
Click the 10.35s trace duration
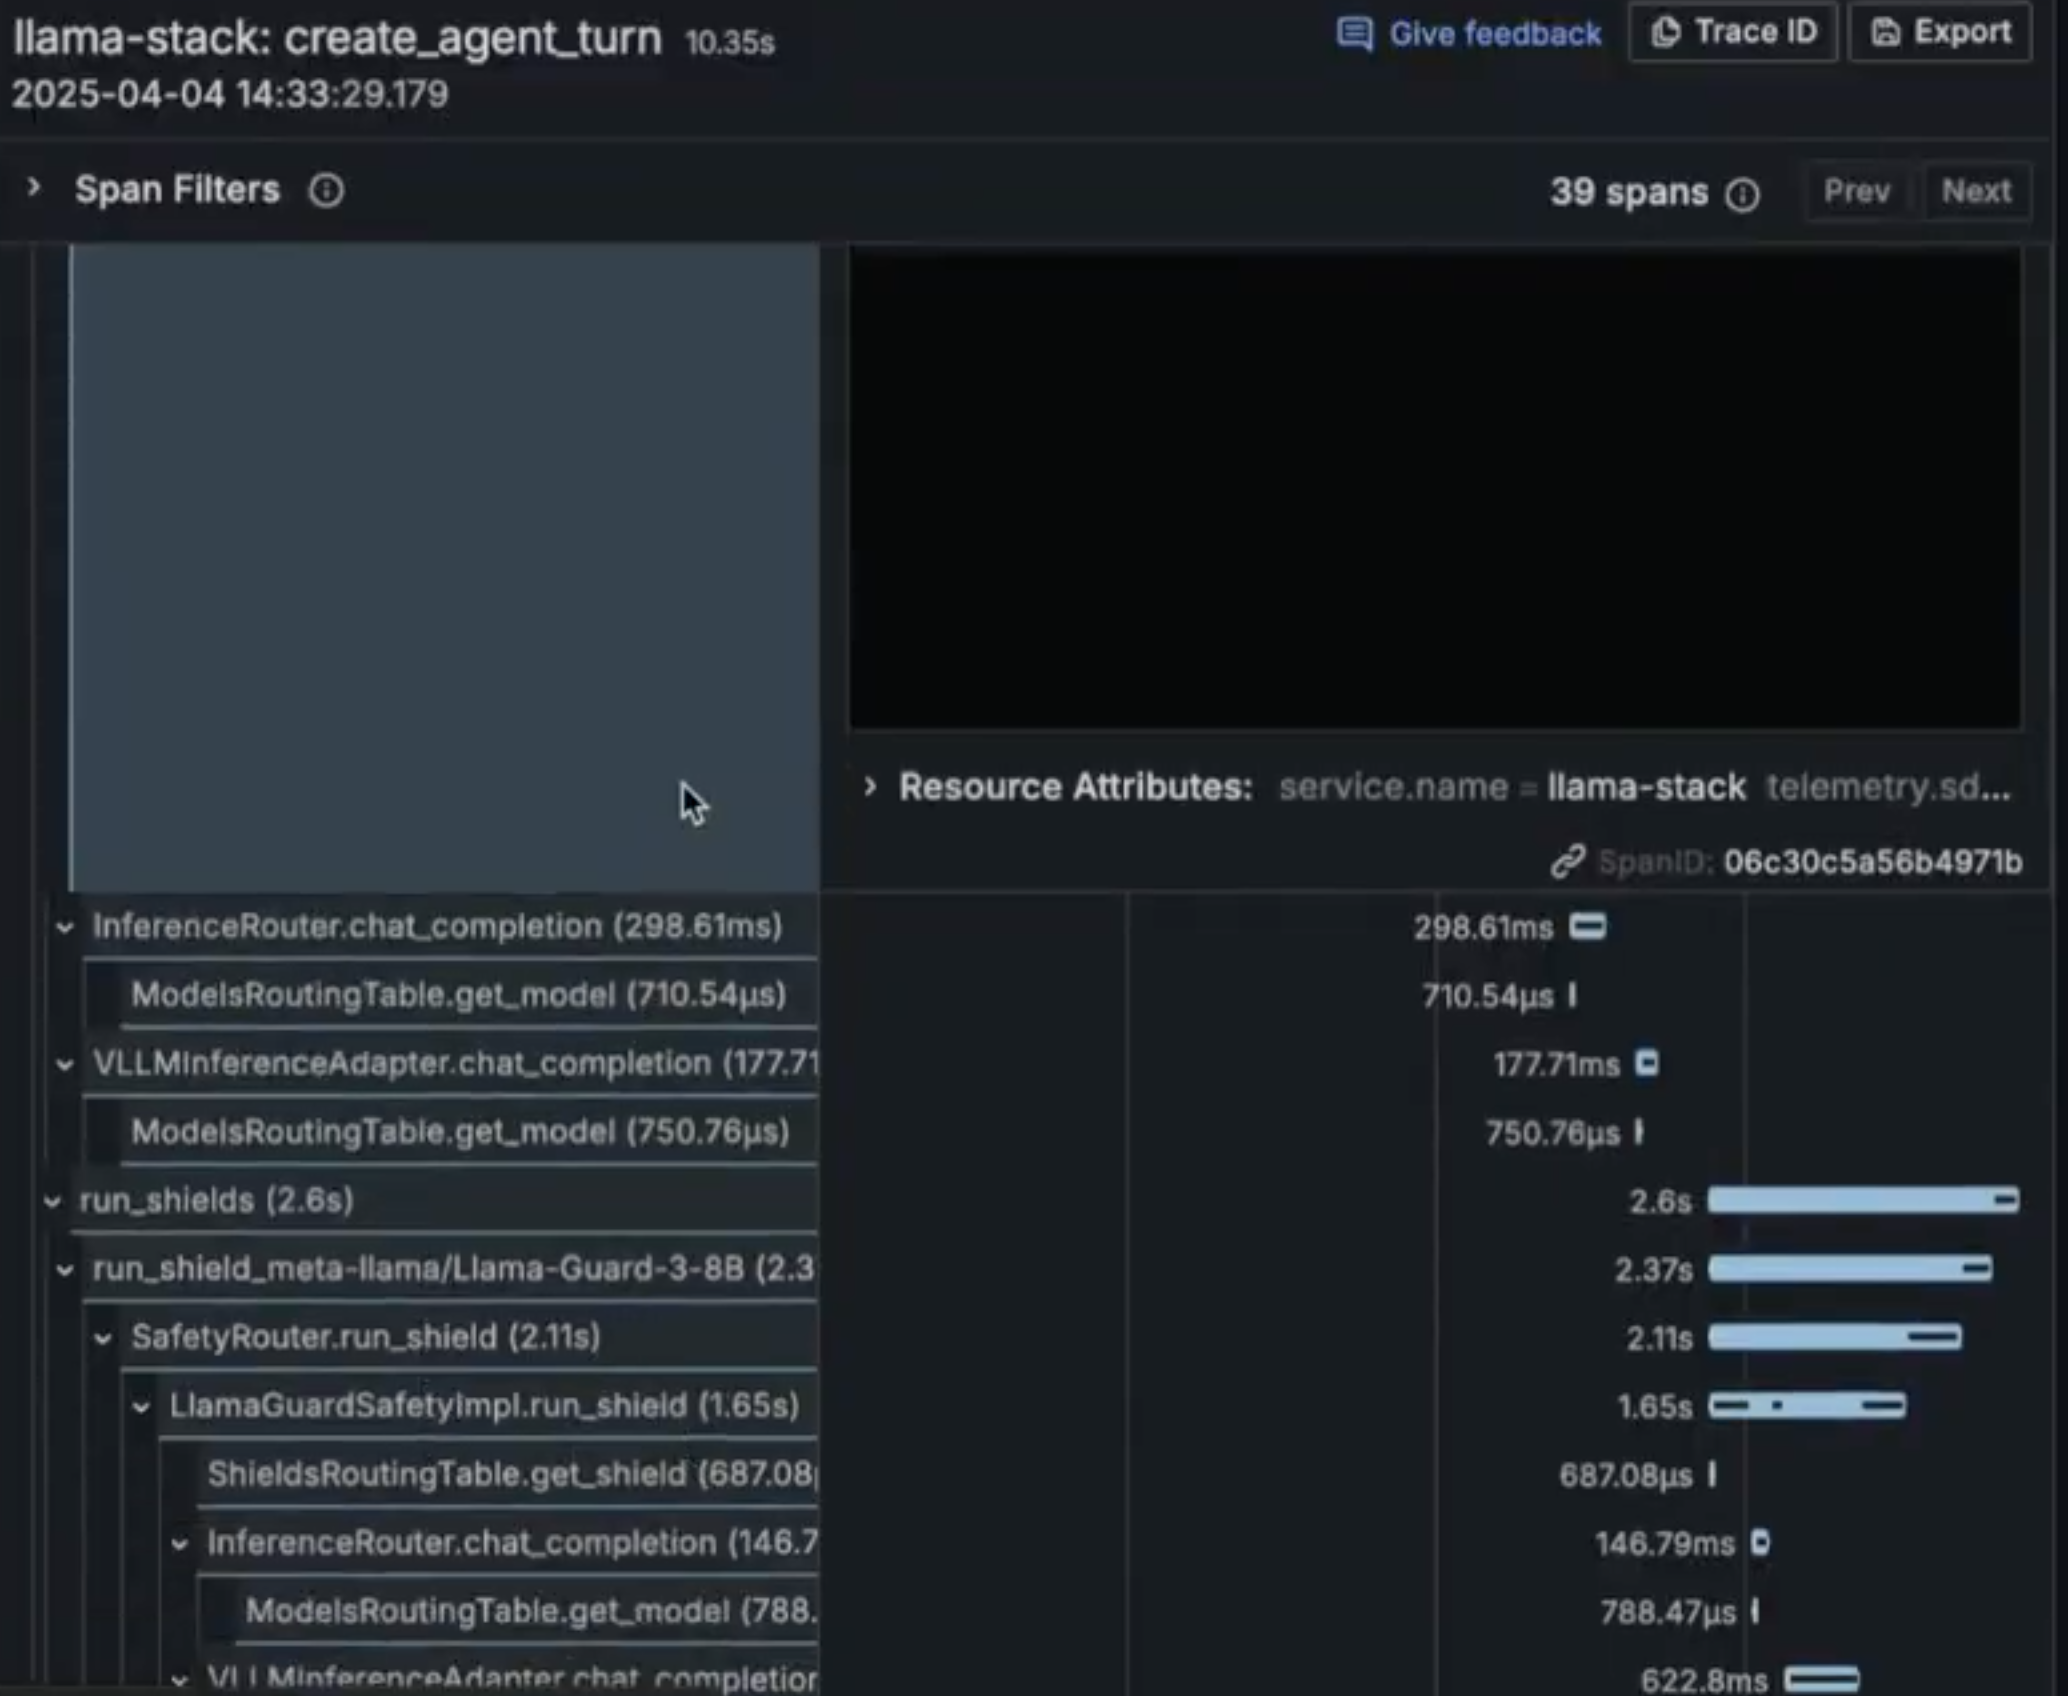[729, 43]
